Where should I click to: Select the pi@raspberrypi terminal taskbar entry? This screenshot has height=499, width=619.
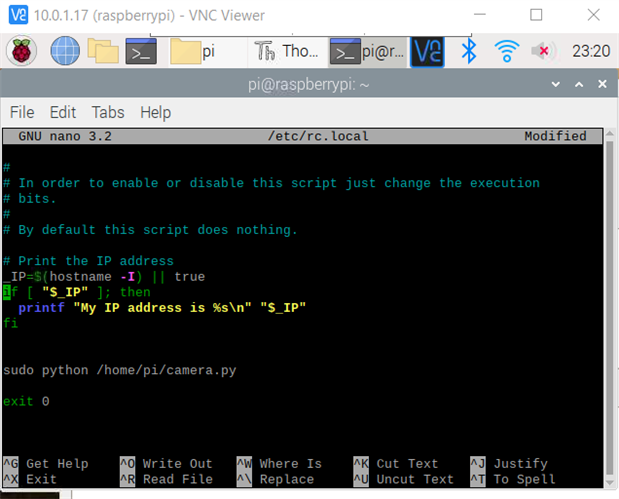coord(367,51)
